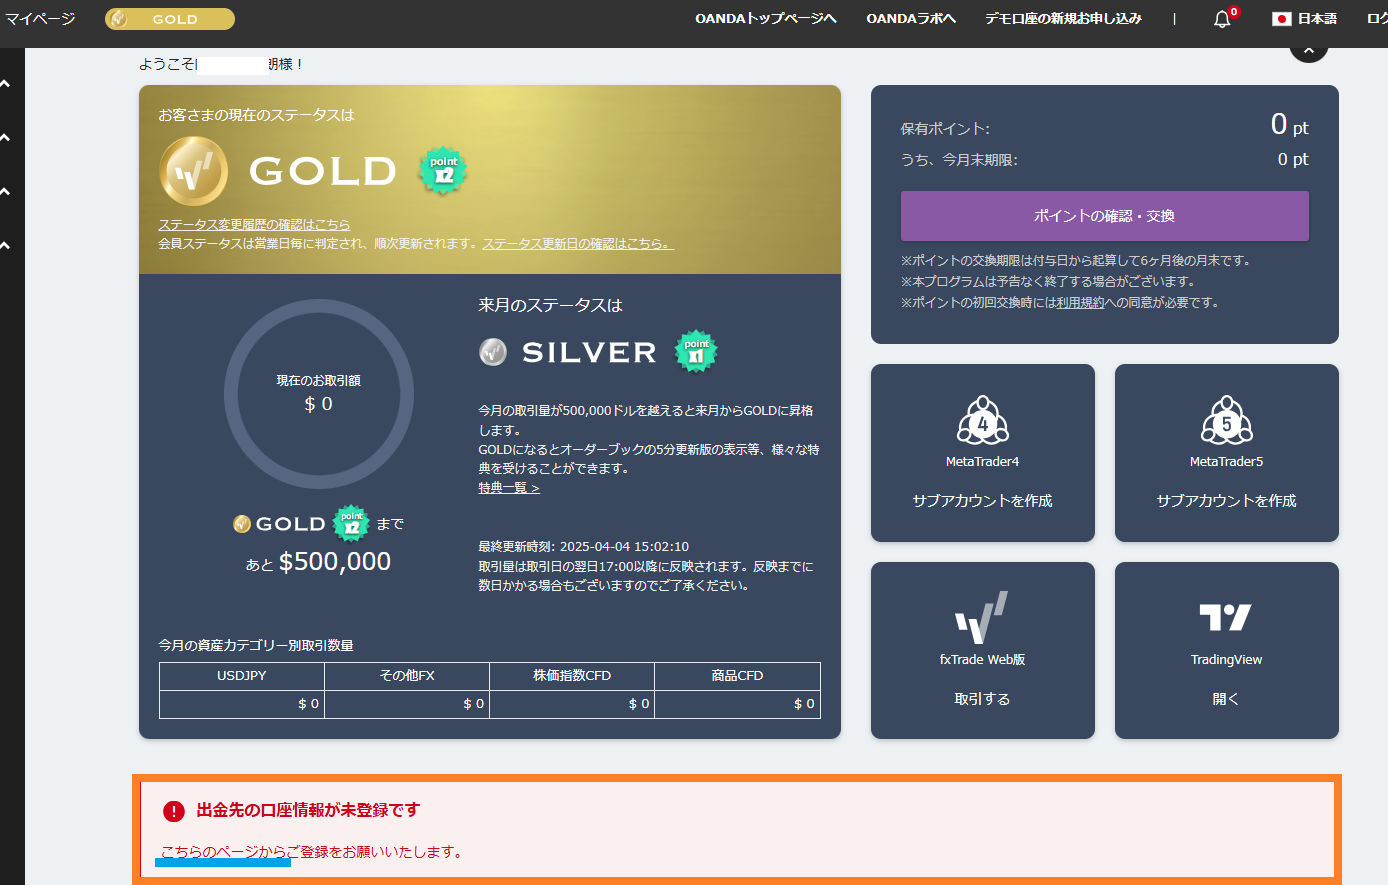Click the その他FX column header
This screenshot has width=1388, height=885.
click(x=407, y=676)
